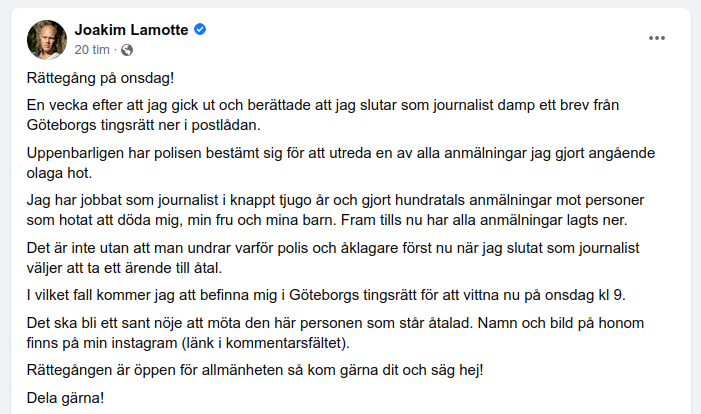Click the word 'instagram' in the post
701x414 pixels.
point(144,343)
